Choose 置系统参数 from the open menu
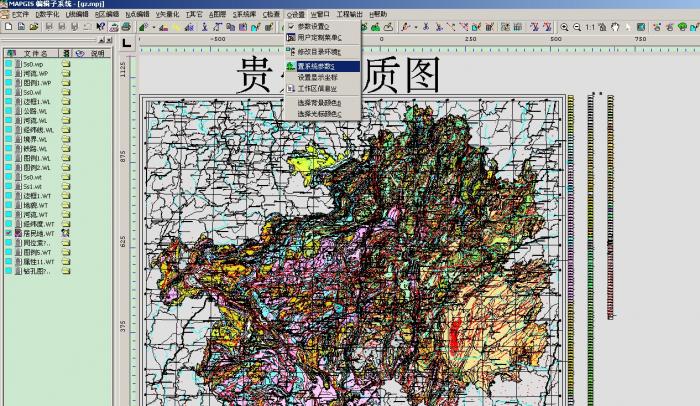The width and height of the screenshot is (700, 406). tap(318, 65)
